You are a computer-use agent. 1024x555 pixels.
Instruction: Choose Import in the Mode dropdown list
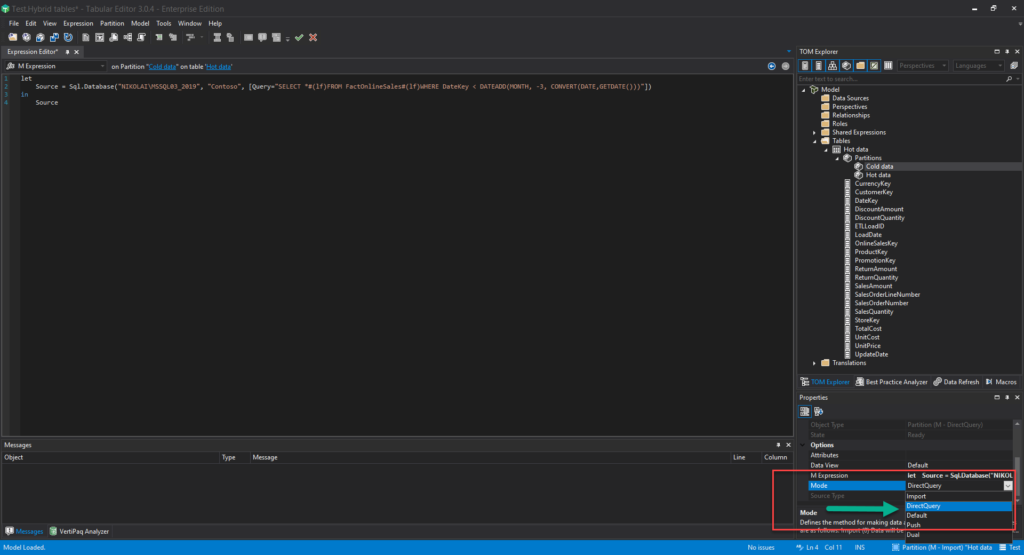point(958,496)
